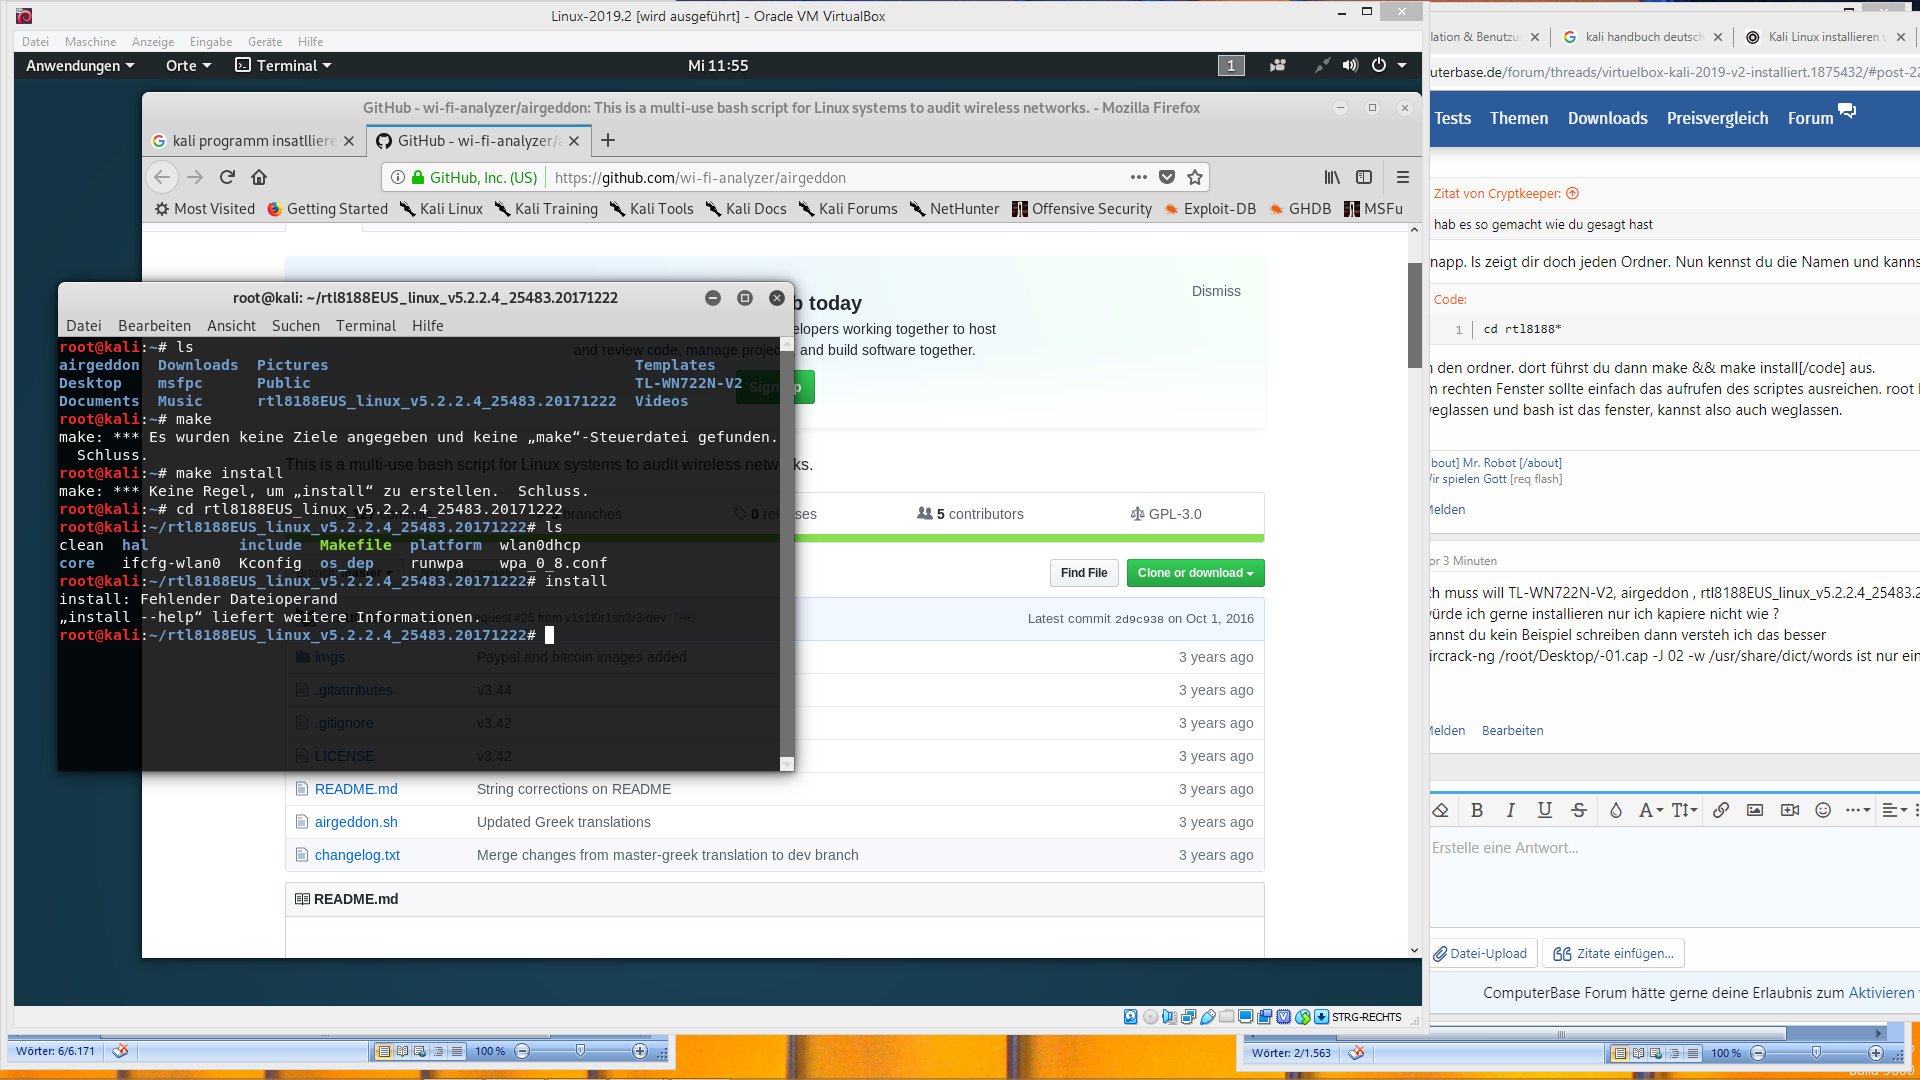Screen dimensions: 1920x1080
Task: Open the emoji smiley picker in editor
Action: pyautogui.click(x=1823, y=810)
